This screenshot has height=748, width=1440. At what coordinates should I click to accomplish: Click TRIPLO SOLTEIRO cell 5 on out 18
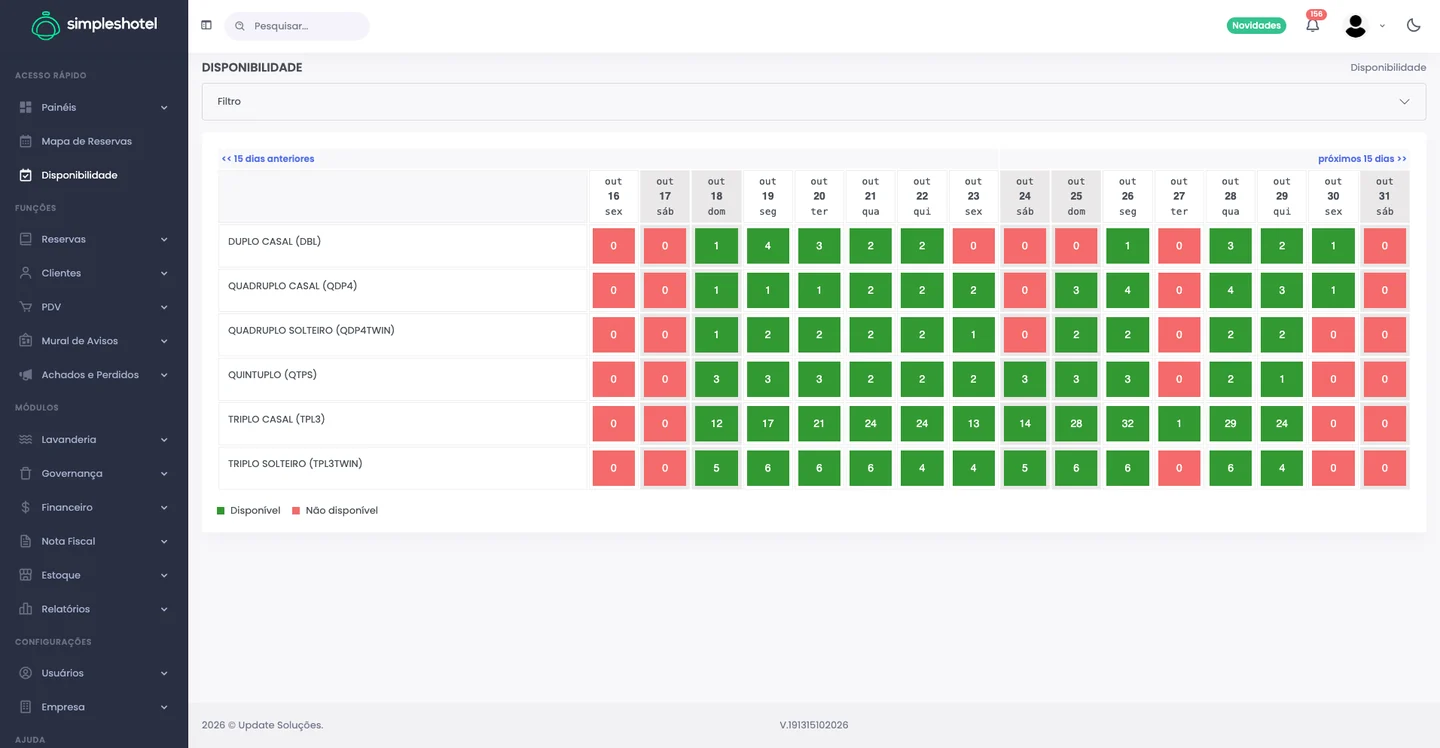click(x=716, y=468)
